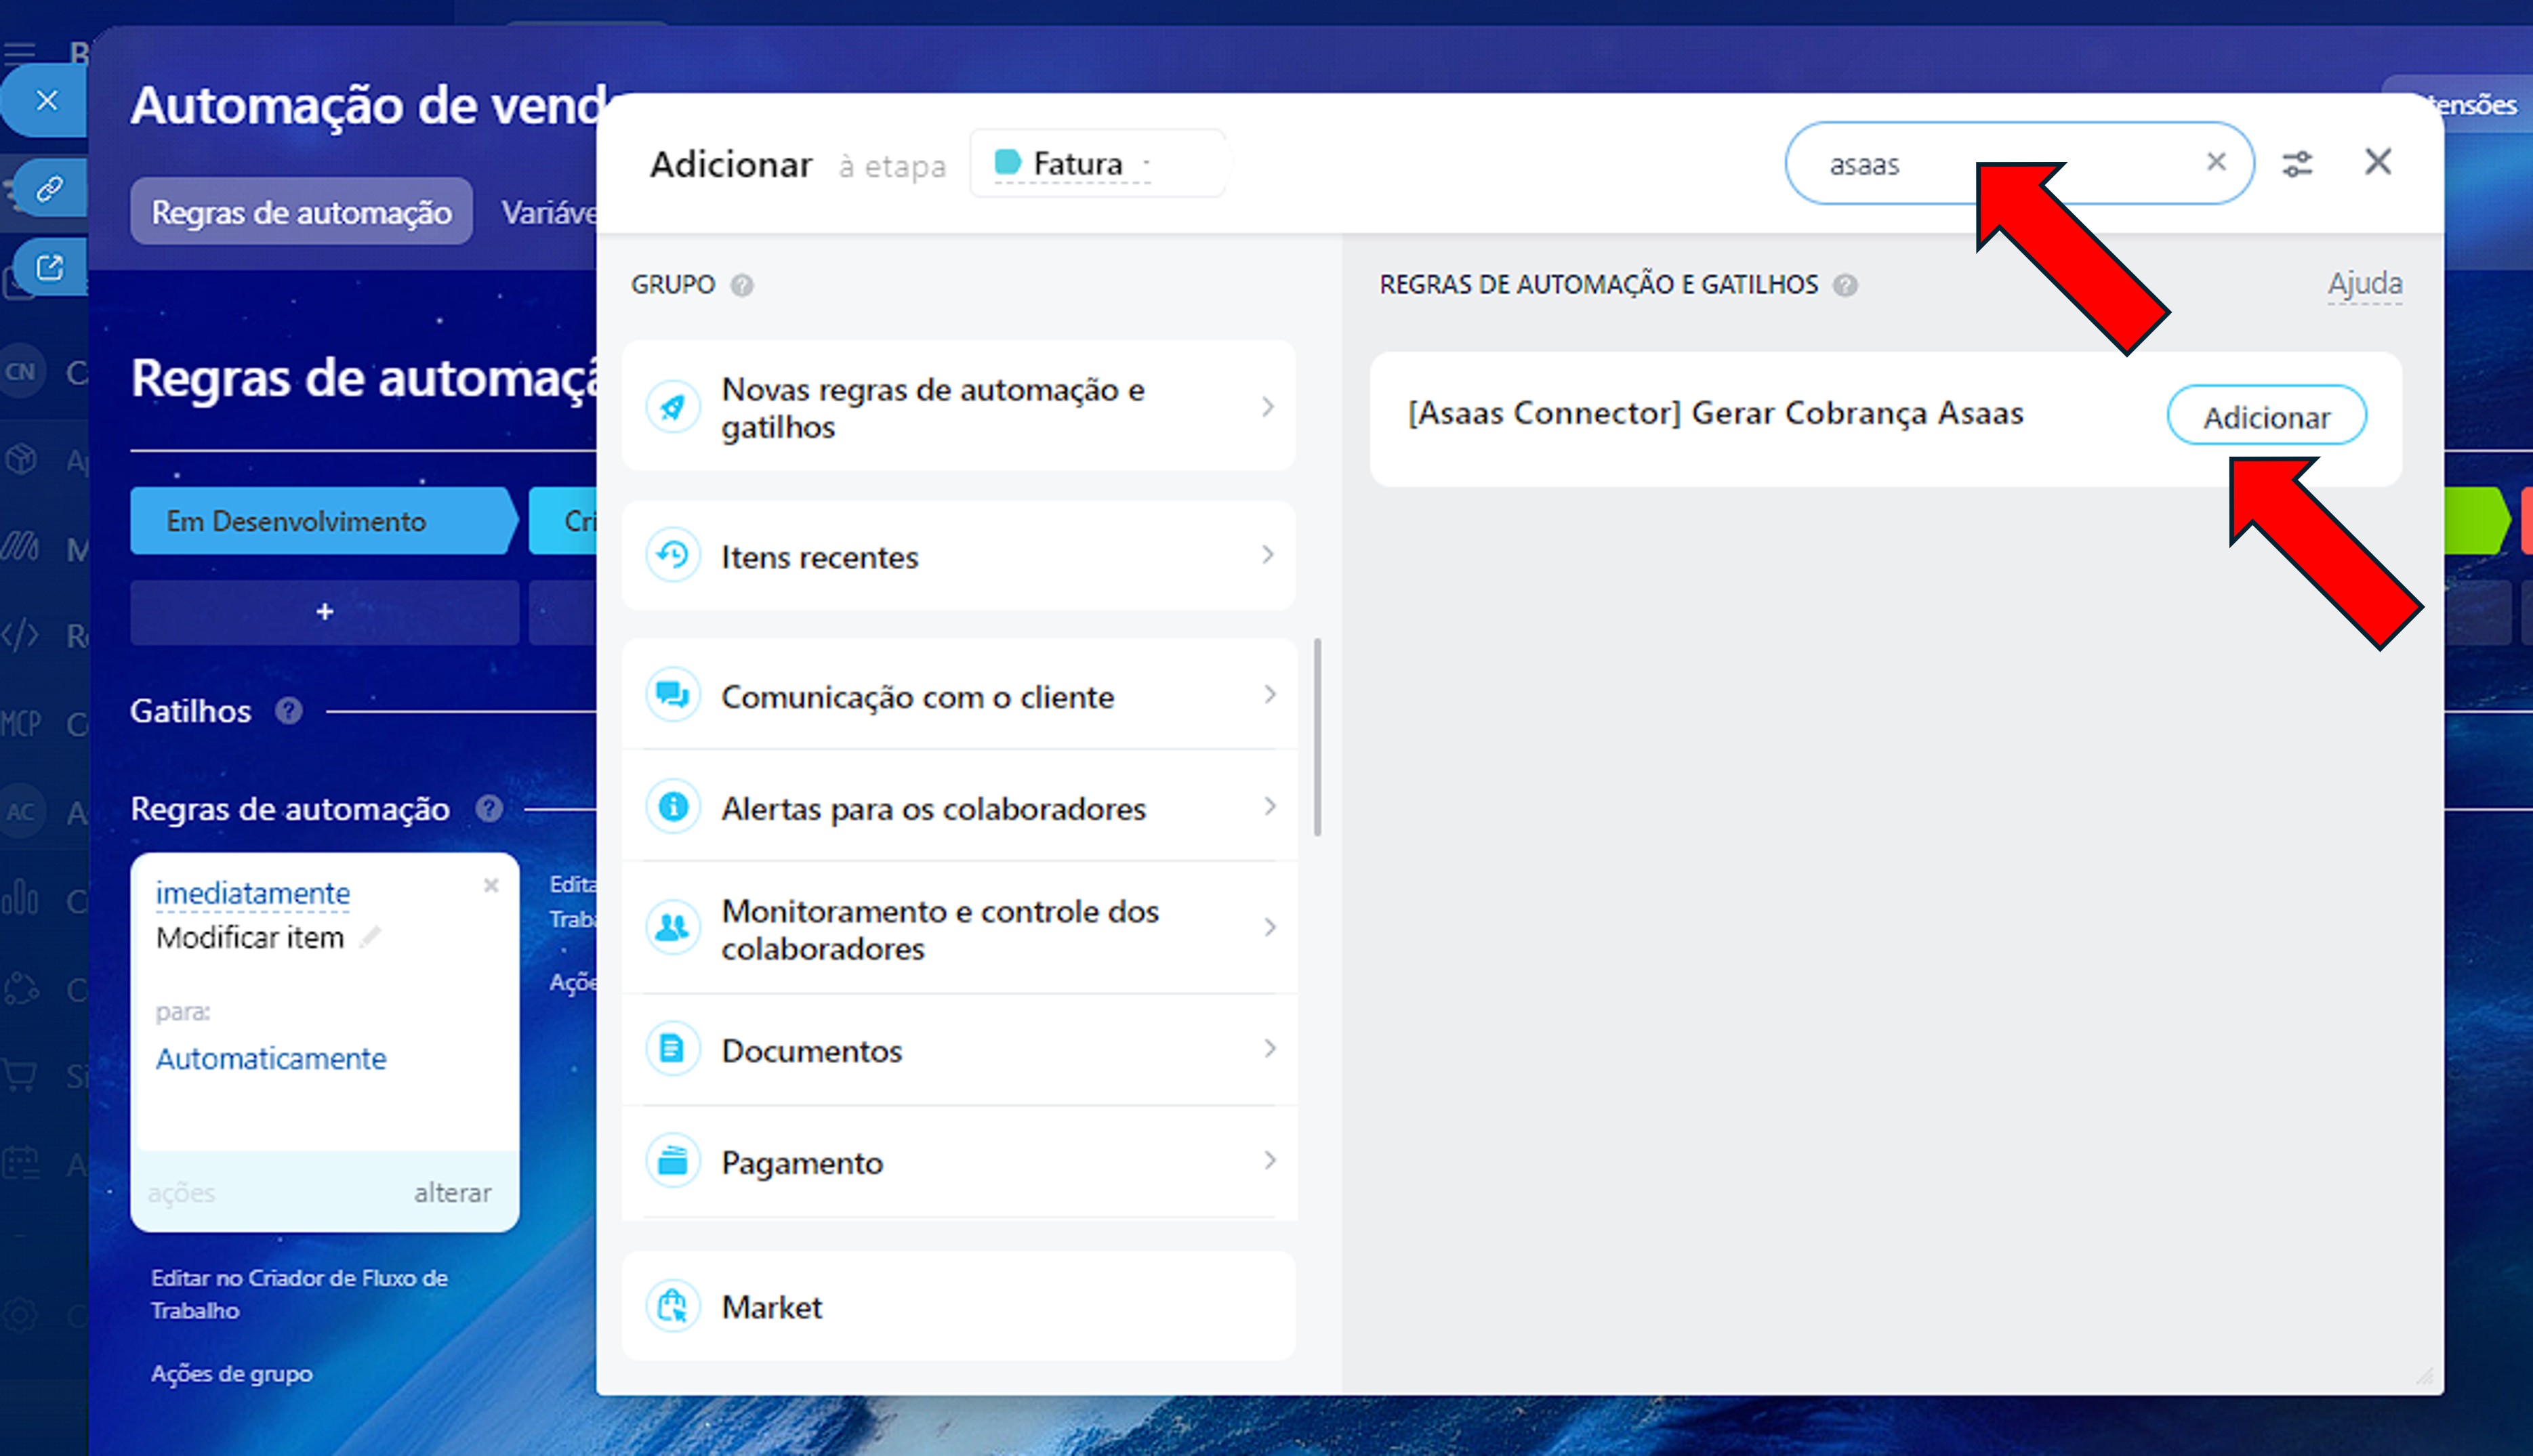Switch to Regras de automação tab

pos(301,212)
